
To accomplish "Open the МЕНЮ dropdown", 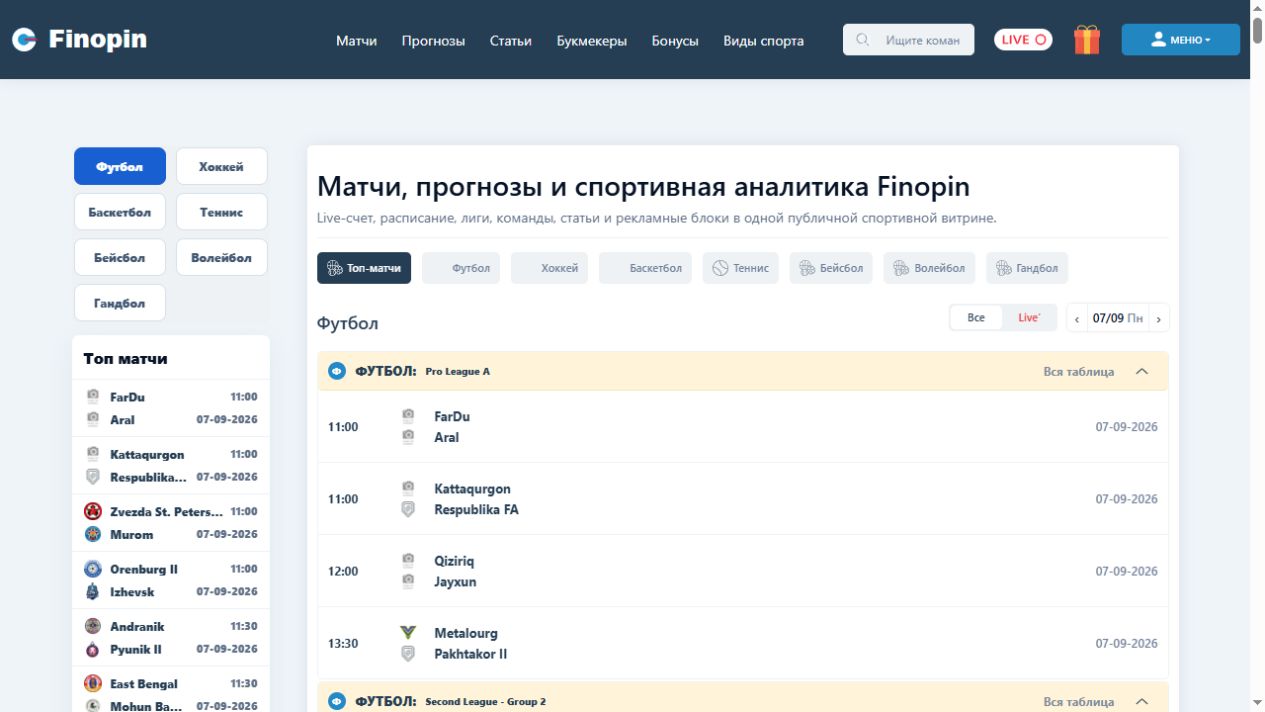I will tap(1180, 40).
